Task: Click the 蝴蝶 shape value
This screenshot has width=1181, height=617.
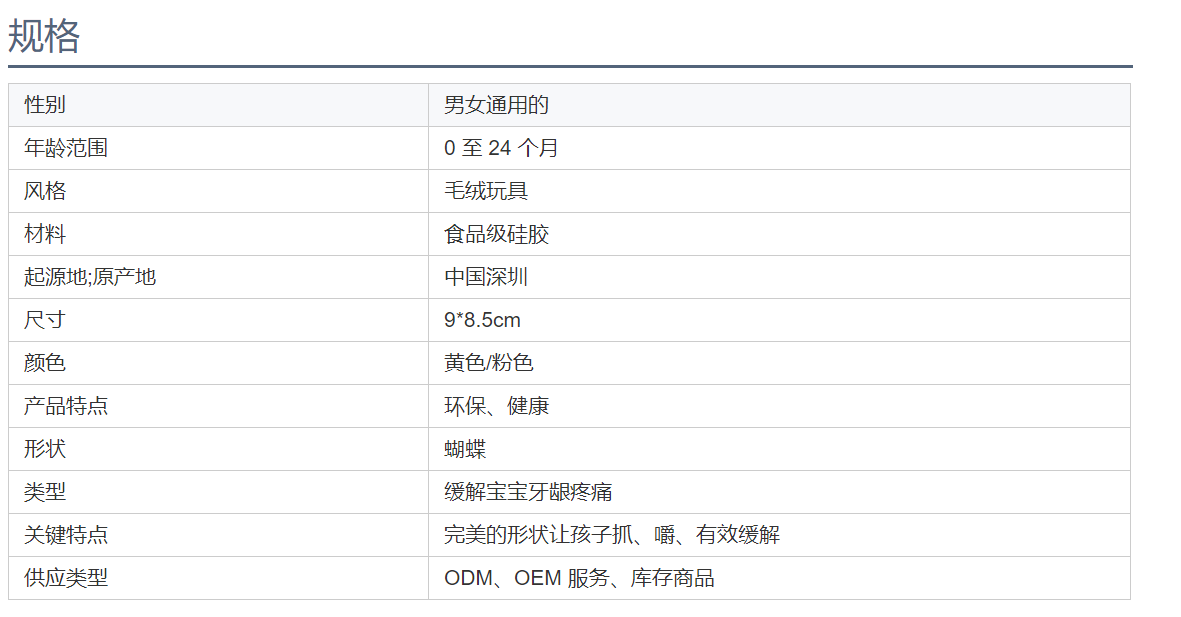Action: 465,449
